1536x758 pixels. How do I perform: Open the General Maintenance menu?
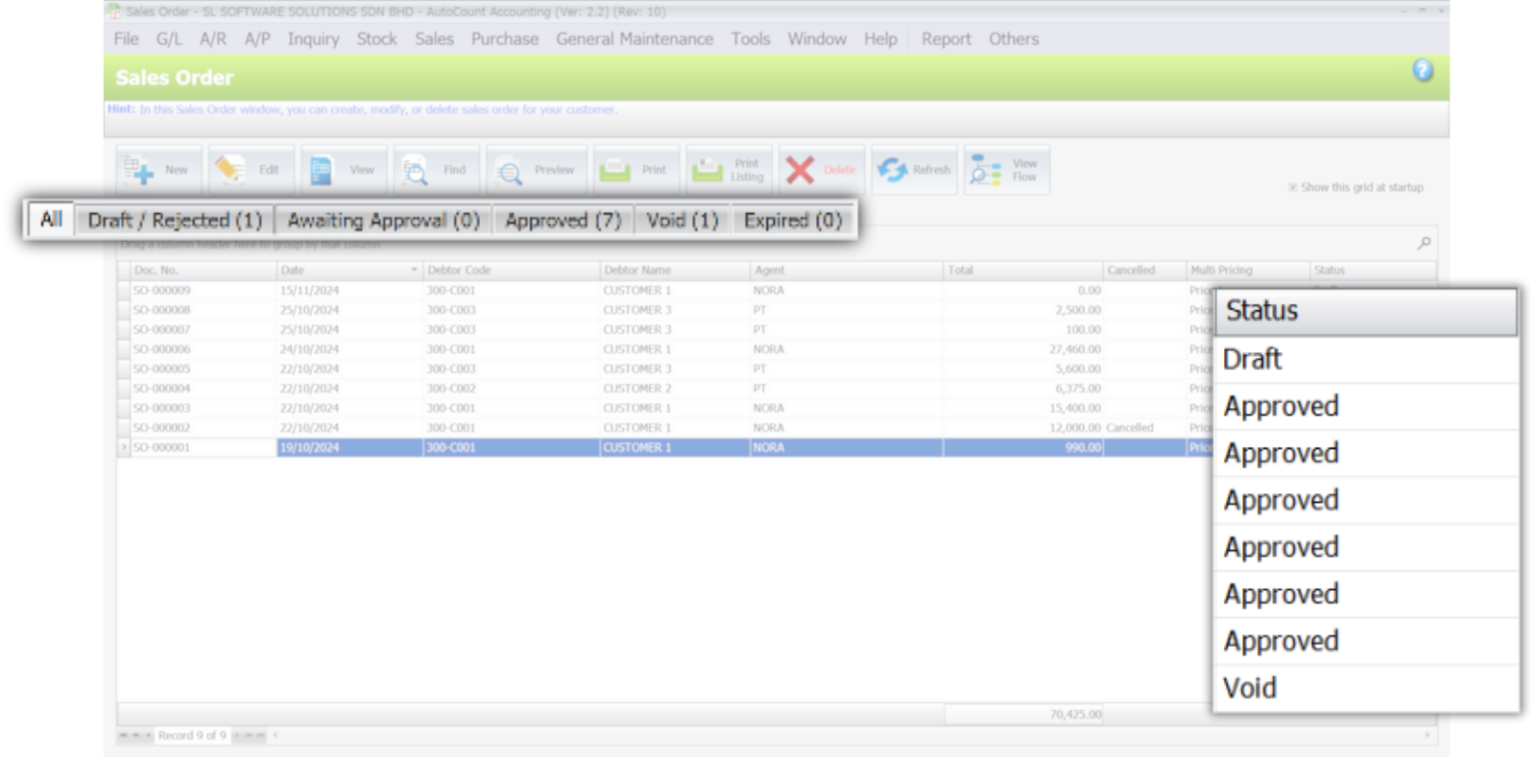tap(635, 39)
